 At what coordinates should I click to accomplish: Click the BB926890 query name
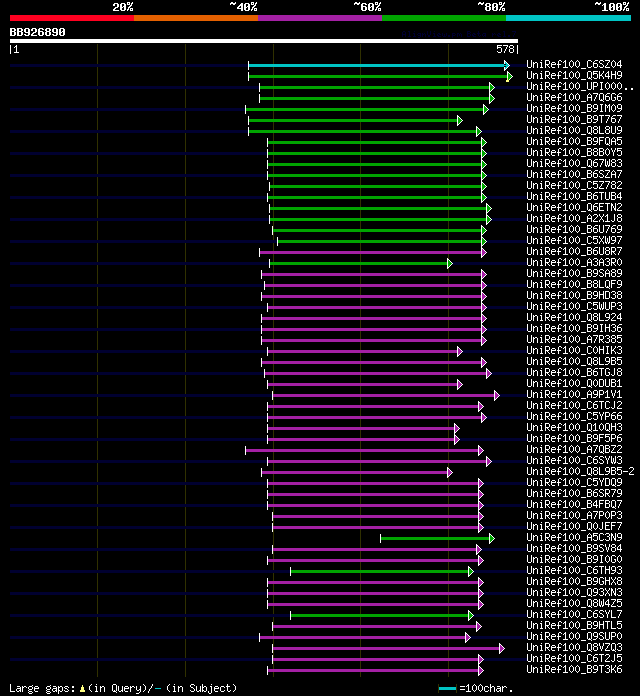point(37,32)
